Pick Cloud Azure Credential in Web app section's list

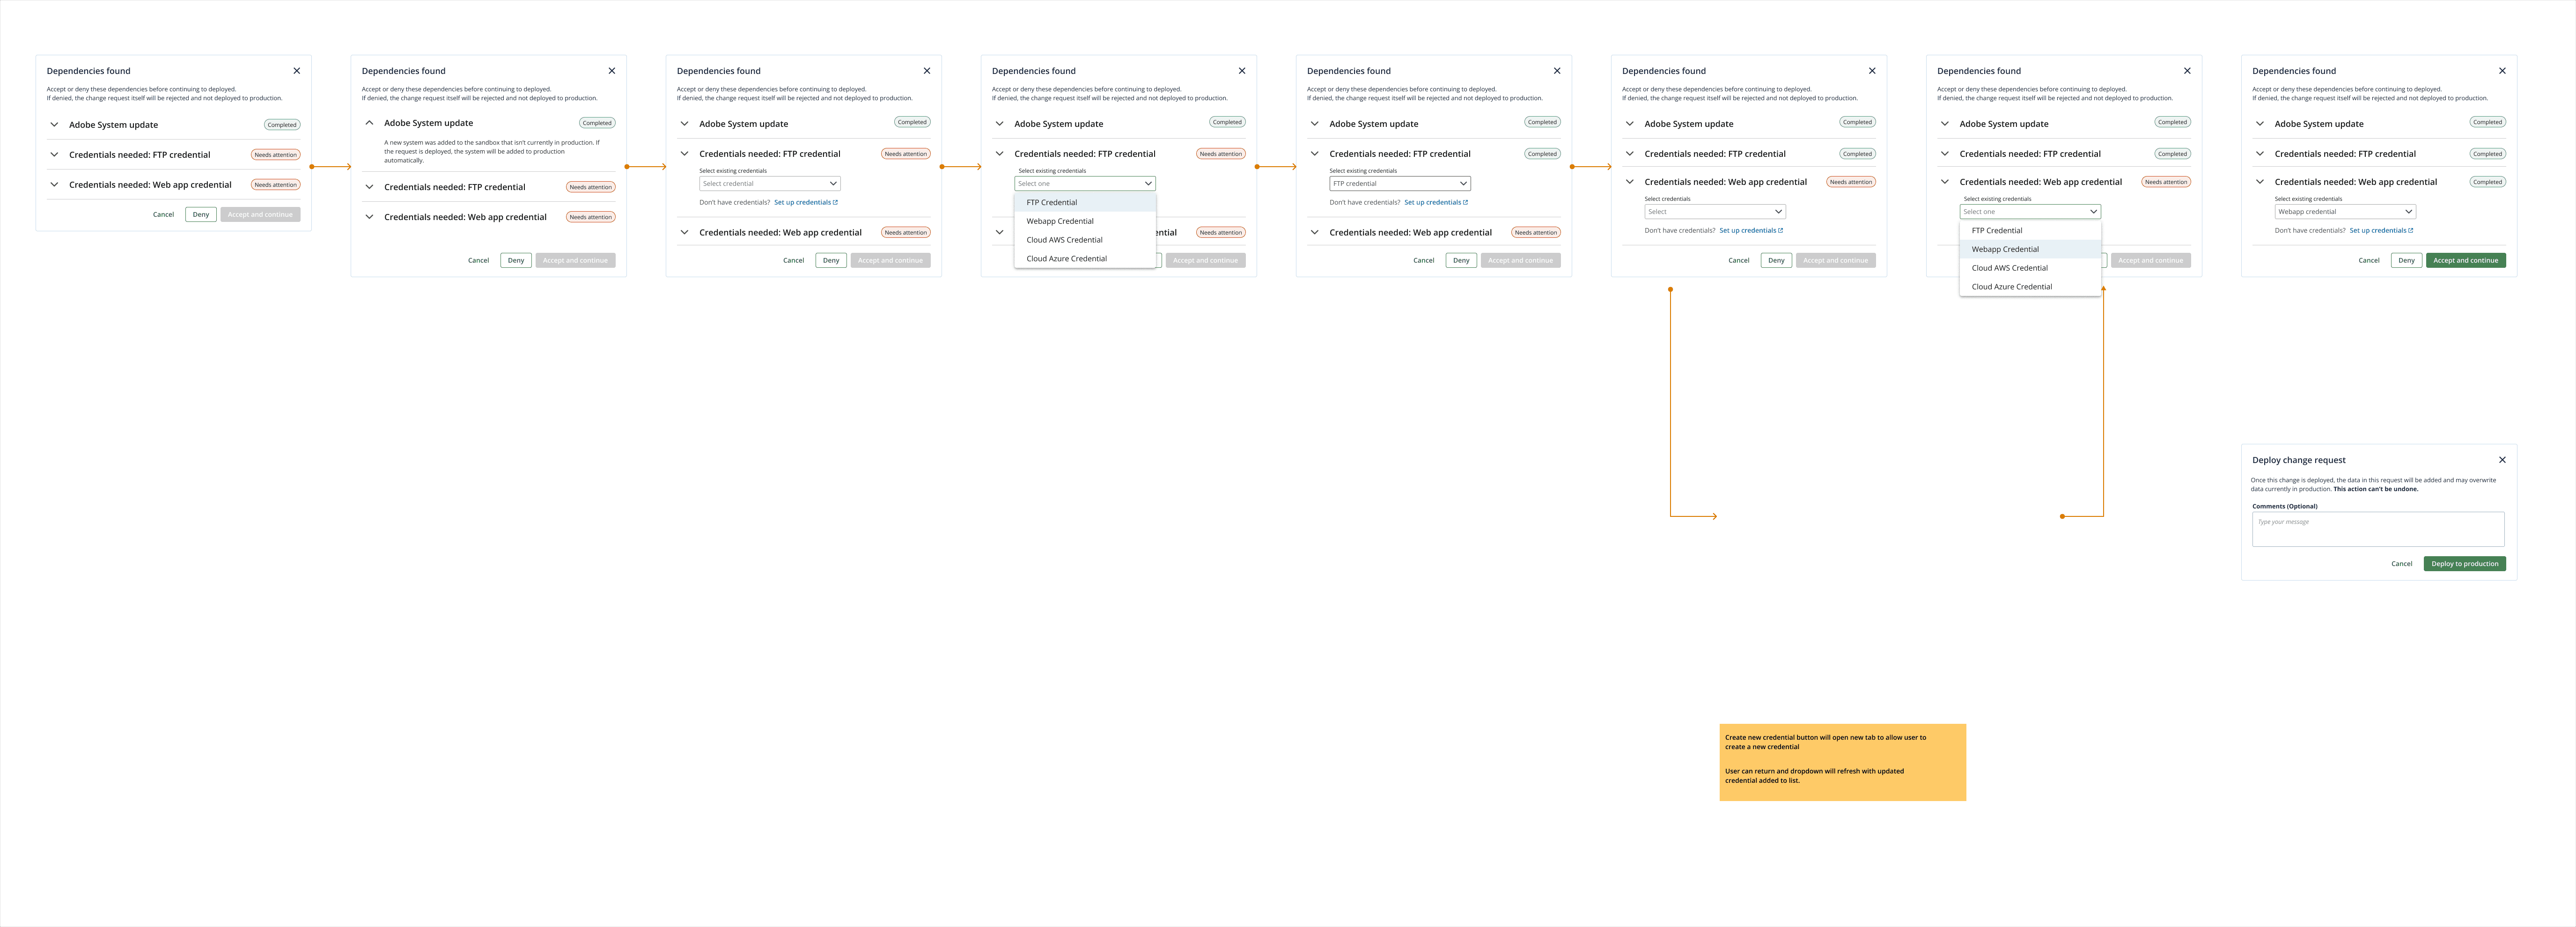(2029, 287)
